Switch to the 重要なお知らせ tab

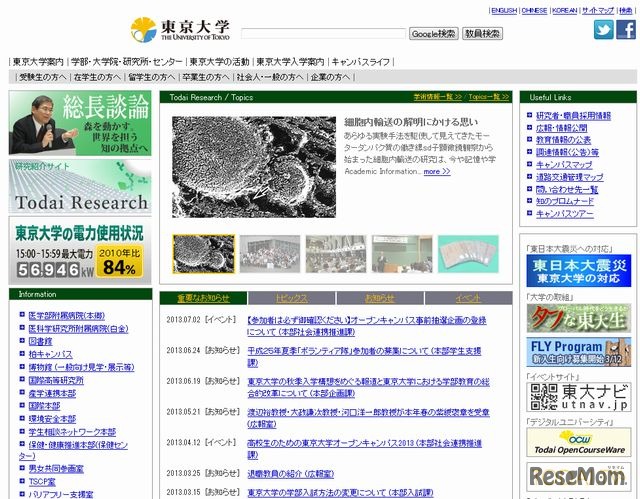203,298
